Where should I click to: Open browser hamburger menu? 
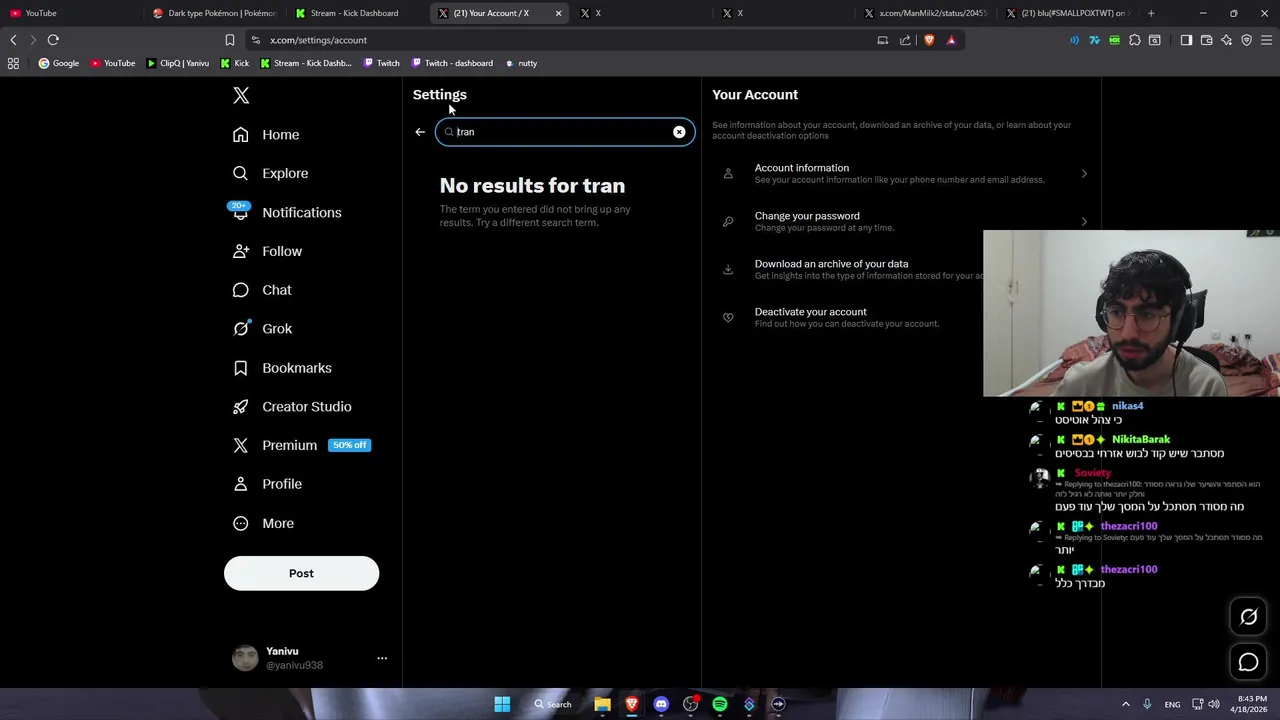point(1266,40)
